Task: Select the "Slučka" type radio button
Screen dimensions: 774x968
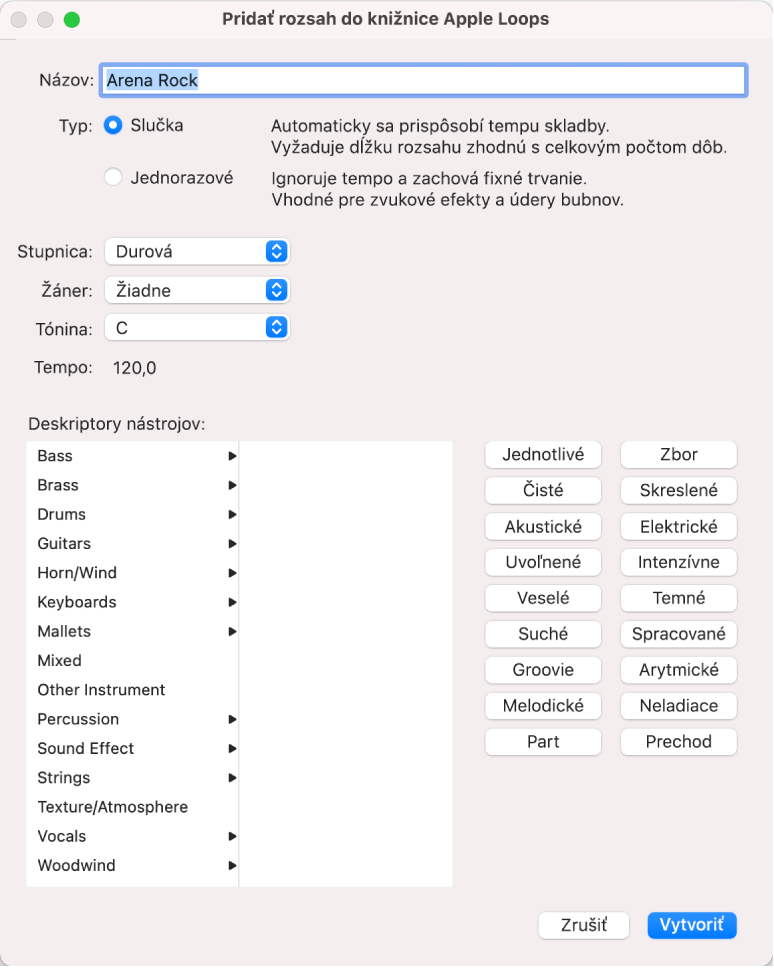Action: pyautogui.click(x=114, y=126)
